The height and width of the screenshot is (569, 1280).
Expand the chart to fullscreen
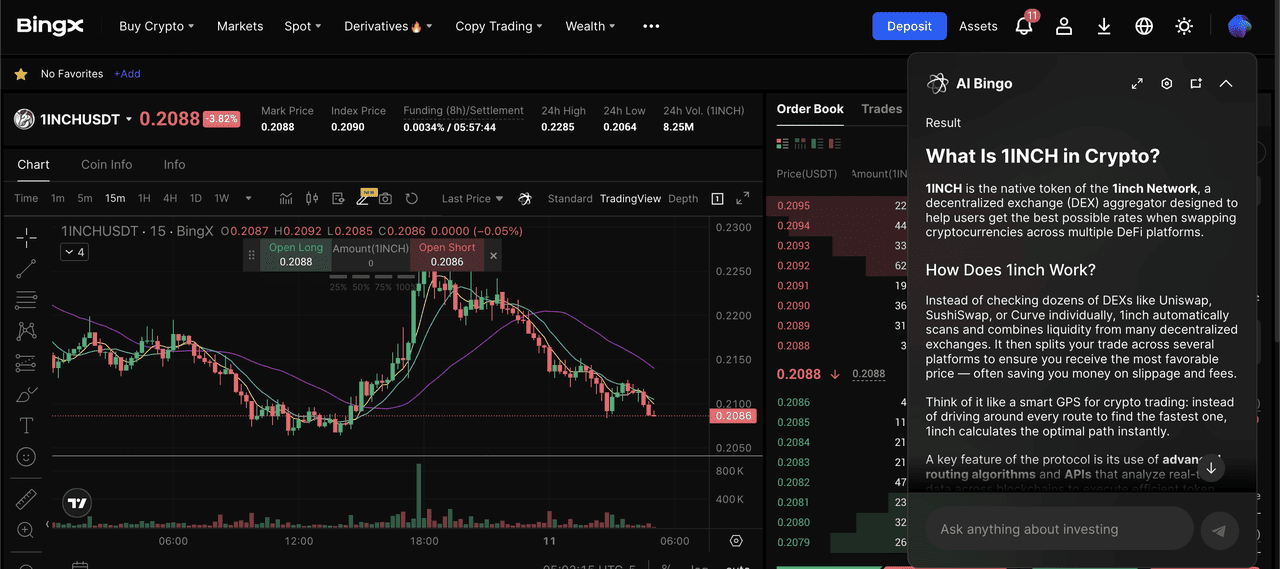[743, 199]
